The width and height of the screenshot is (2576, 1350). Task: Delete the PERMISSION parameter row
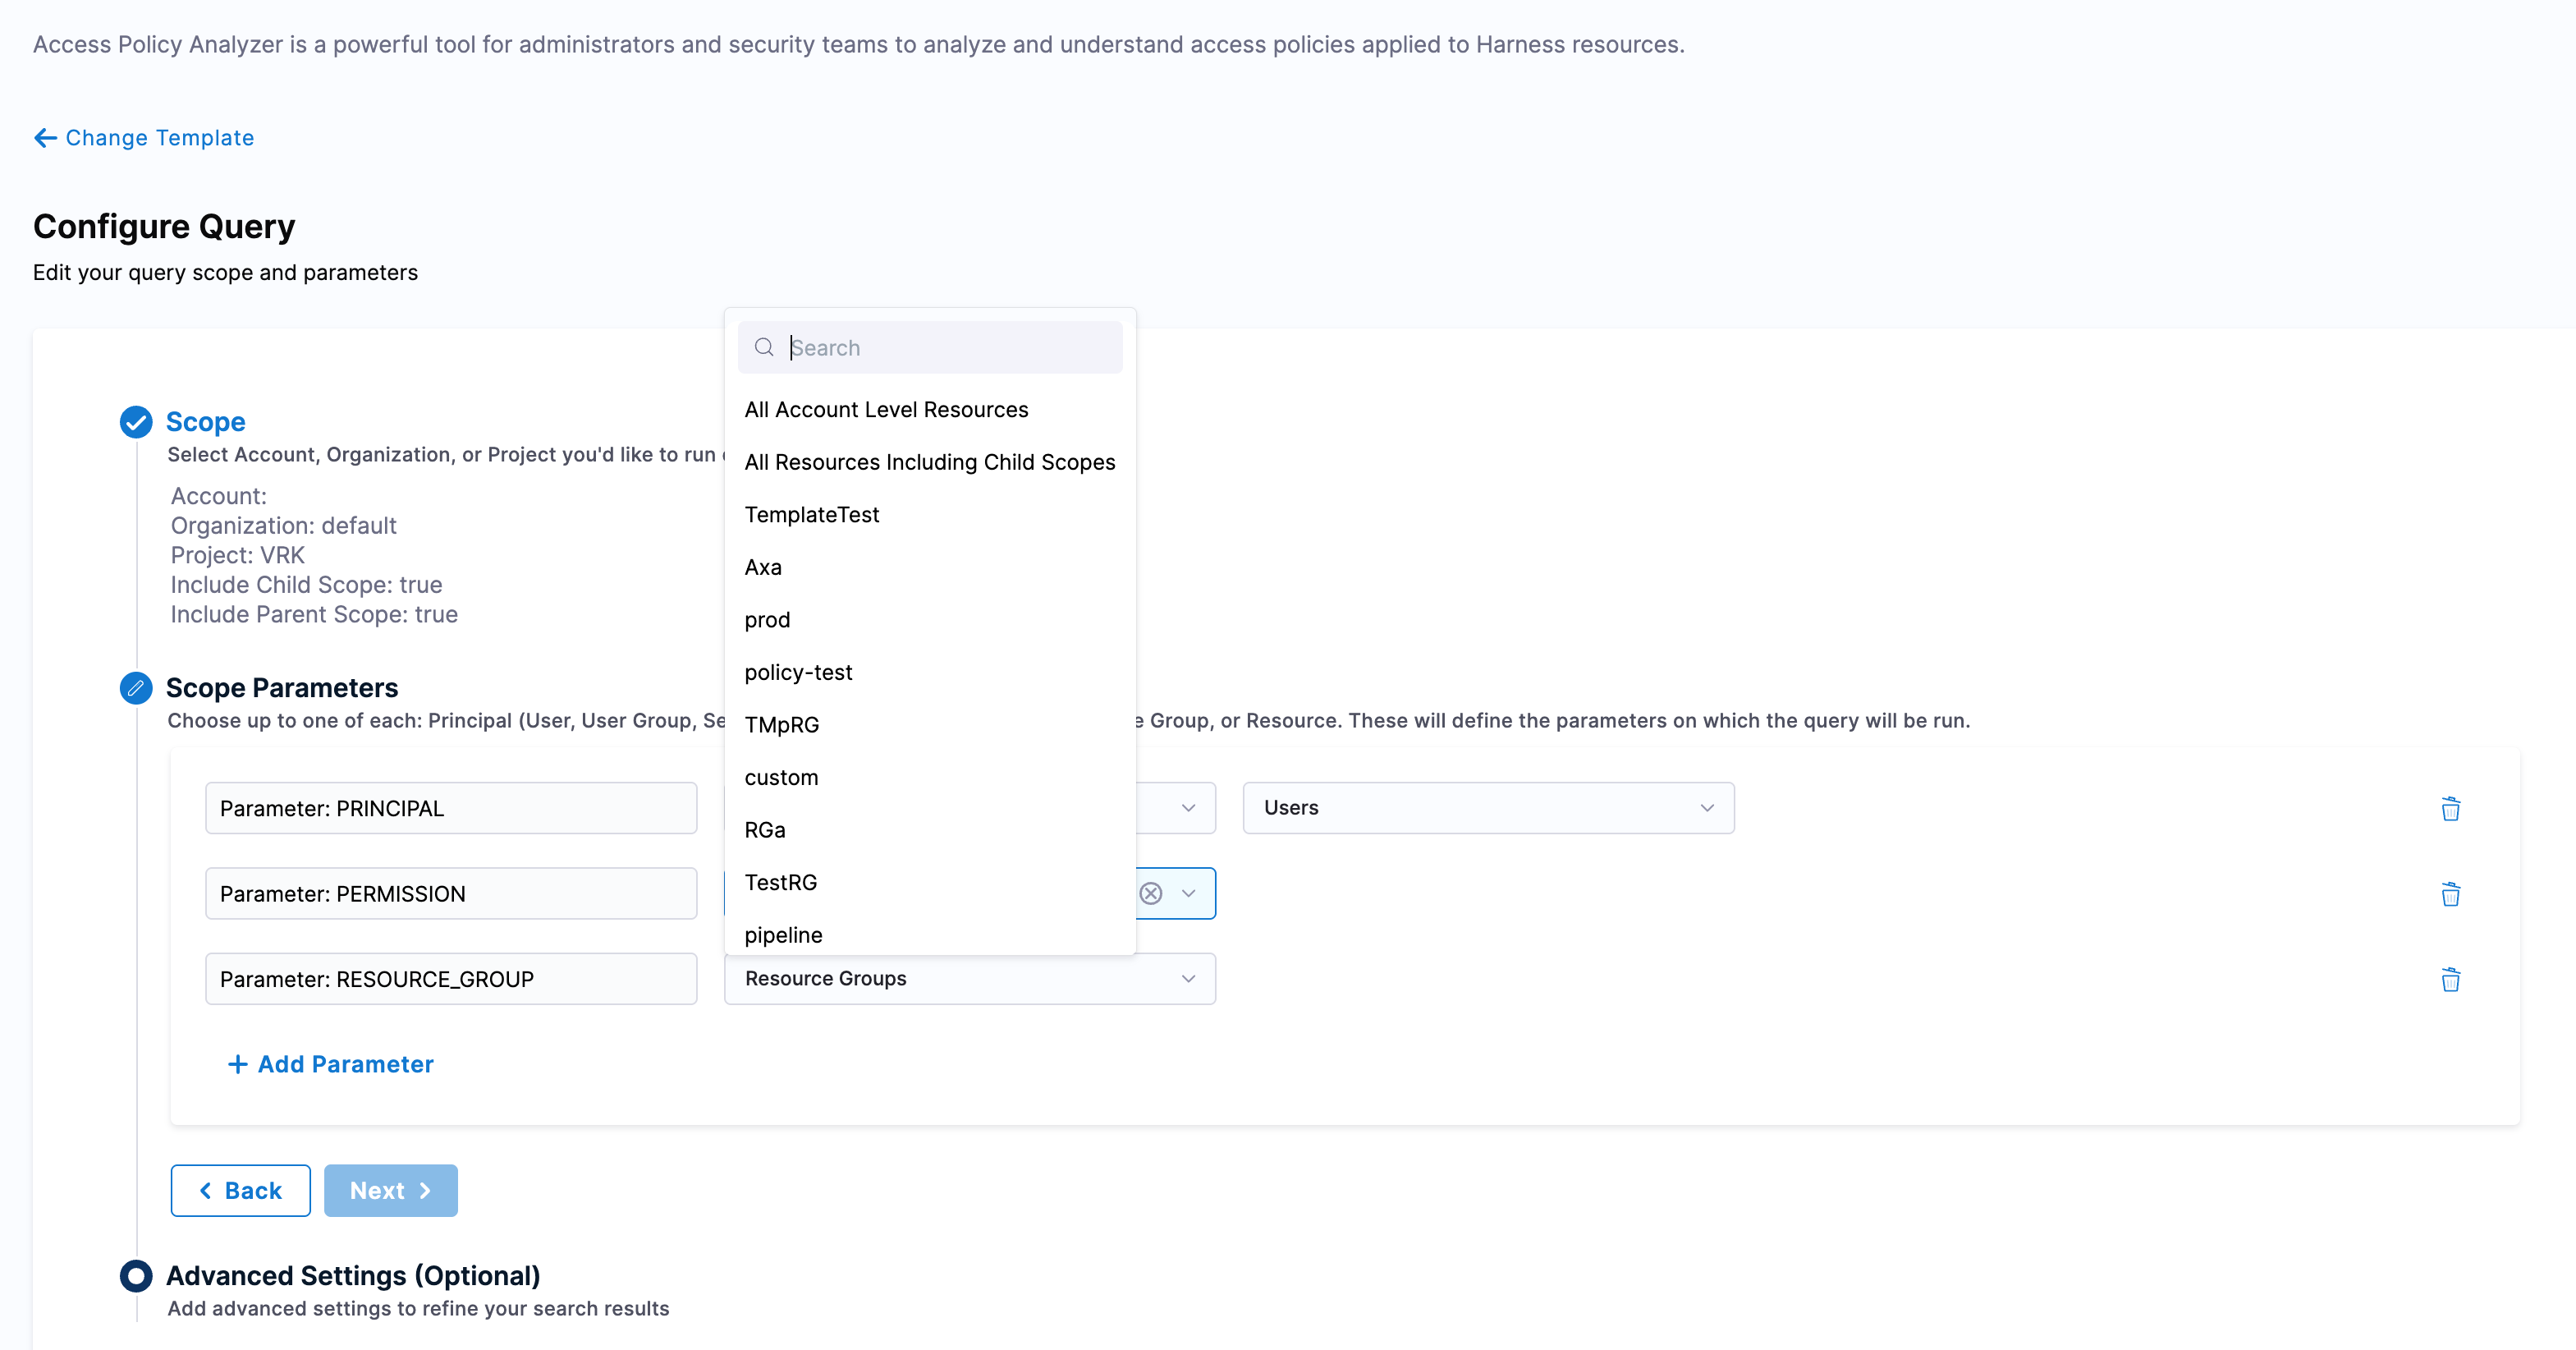pyautogui.click(x=2450, y=894)
